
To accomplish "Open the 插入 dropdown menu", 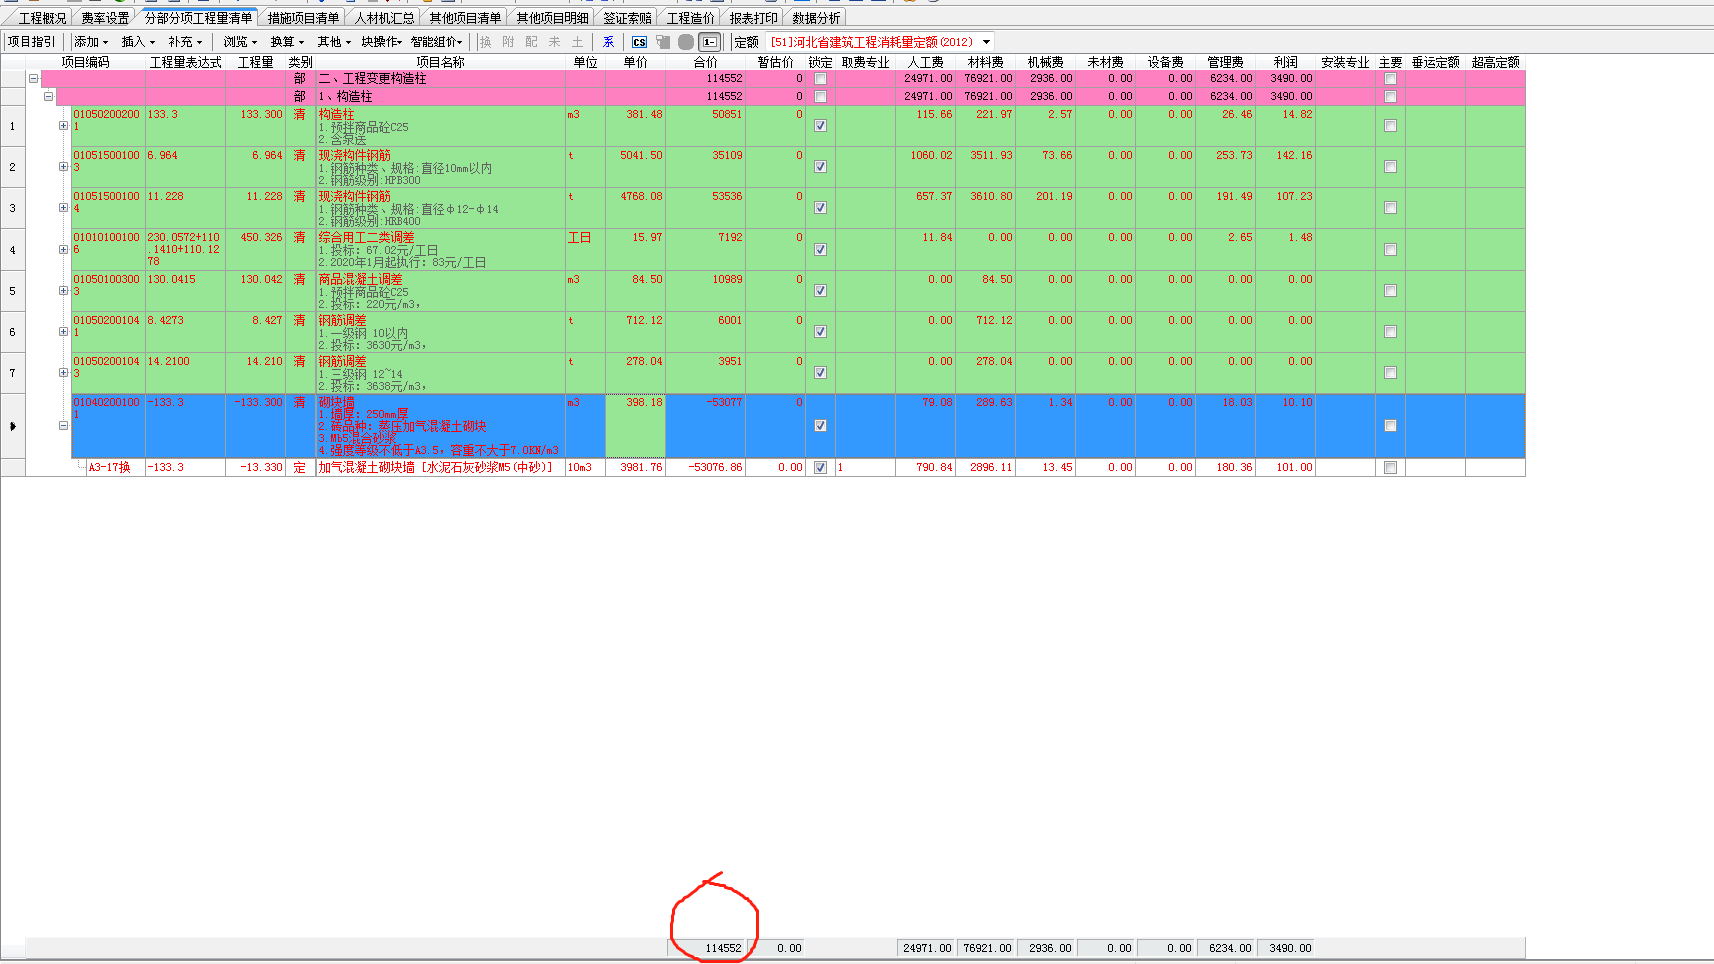I will (138, 42).
